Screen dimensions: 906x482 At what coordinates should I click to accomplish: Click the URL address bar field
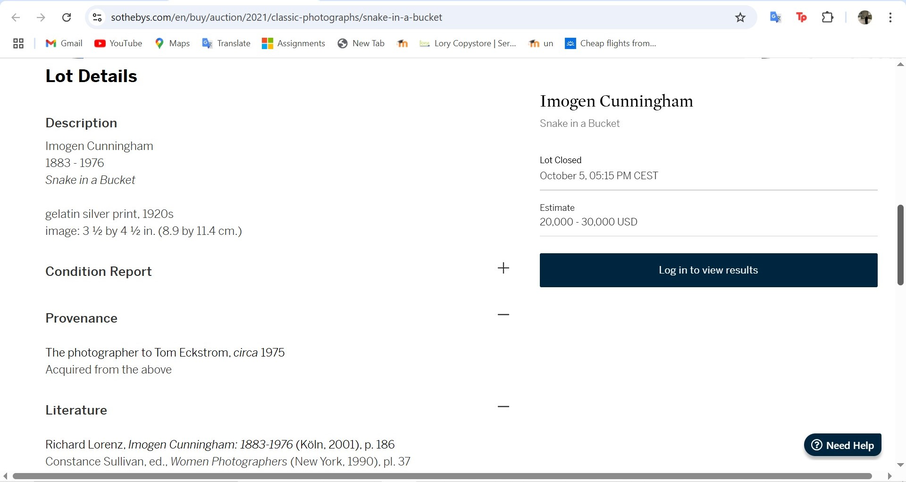(400, 17)
